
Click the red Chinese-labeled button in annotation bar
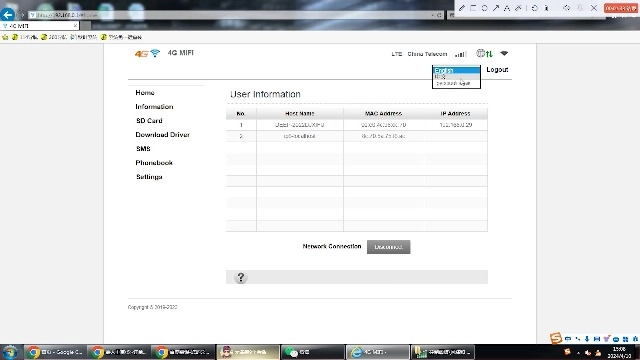click(621, 8)
